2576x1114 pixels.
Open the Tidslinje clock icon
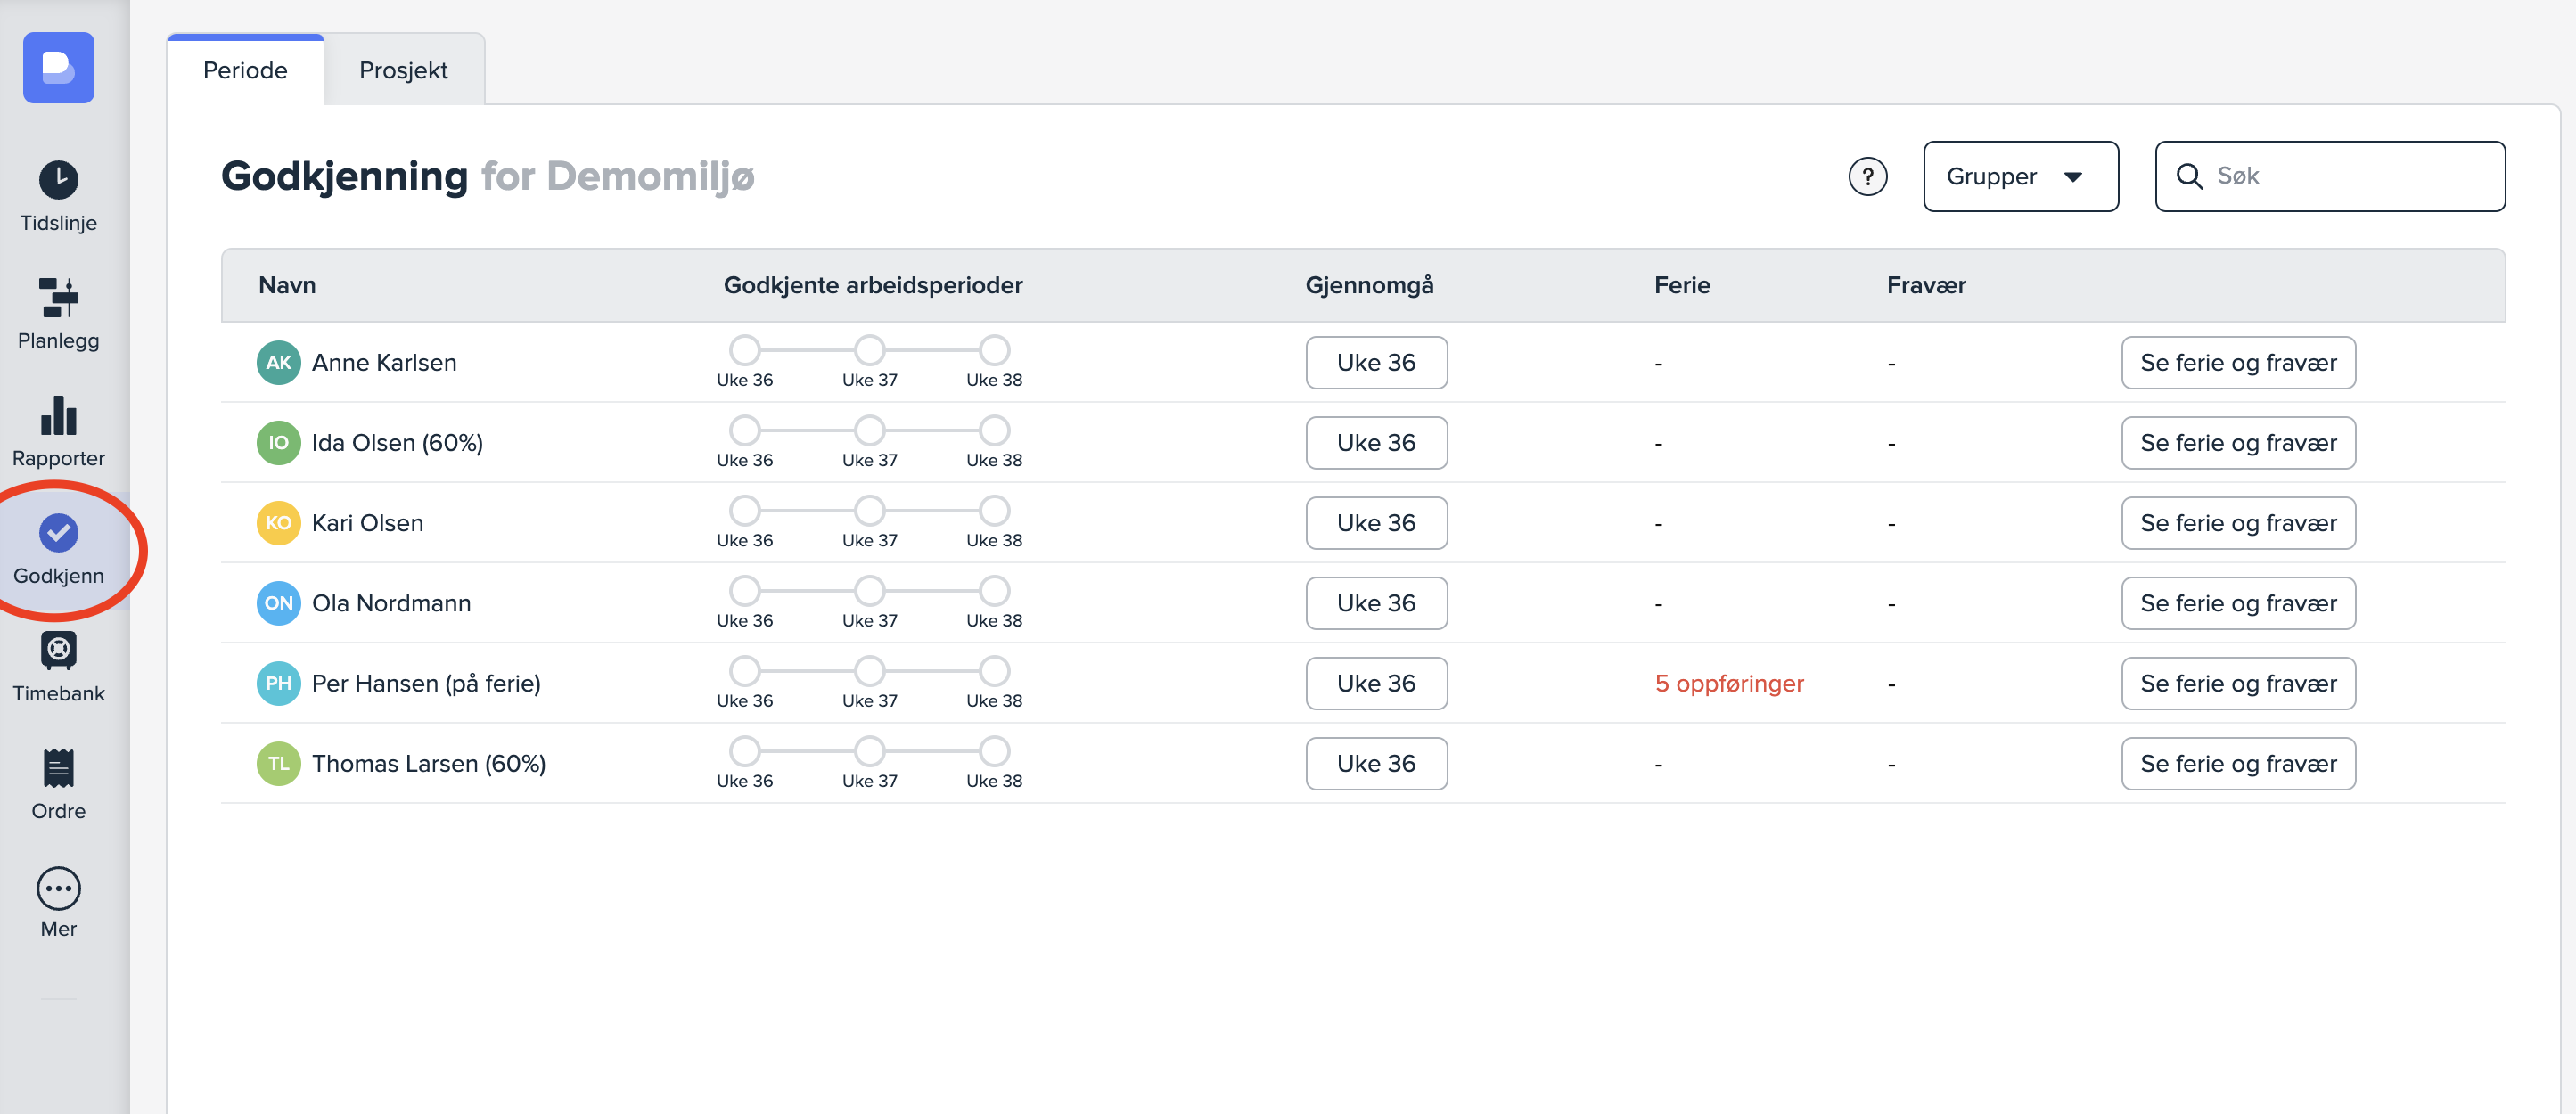[x=58, y=180]
